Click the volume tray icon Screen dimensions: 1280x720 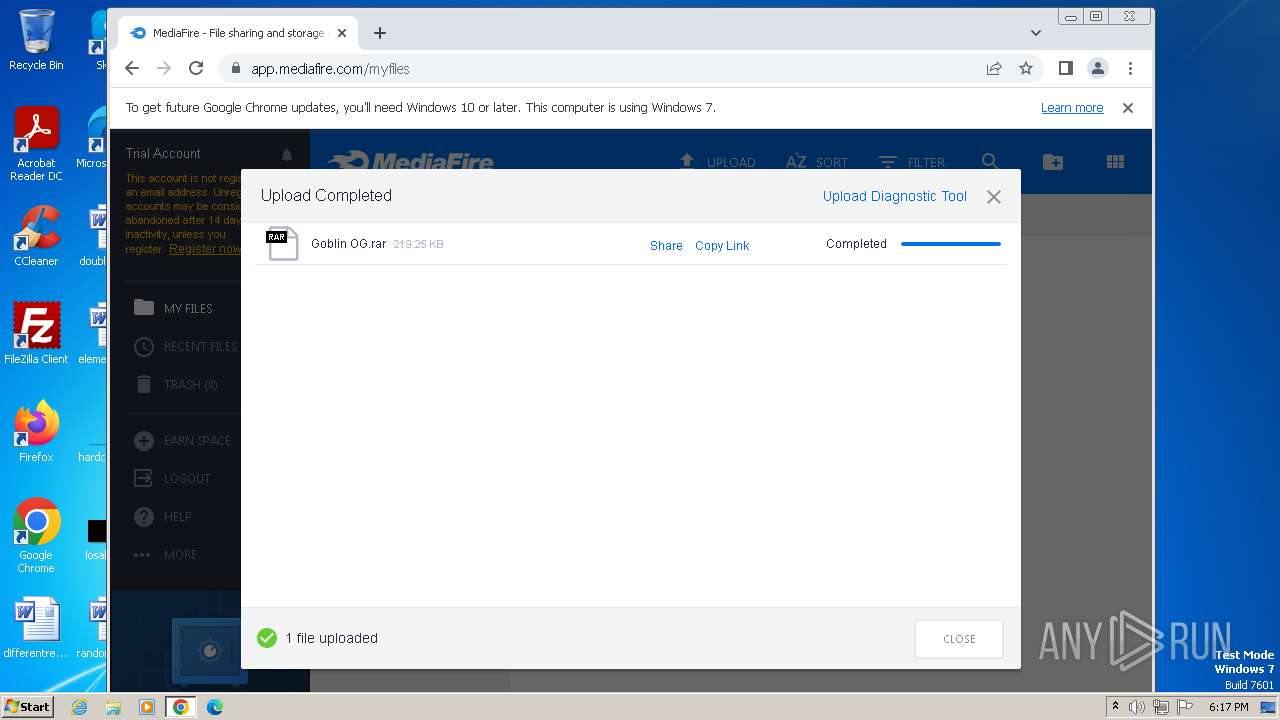[x=1137, y=707]
